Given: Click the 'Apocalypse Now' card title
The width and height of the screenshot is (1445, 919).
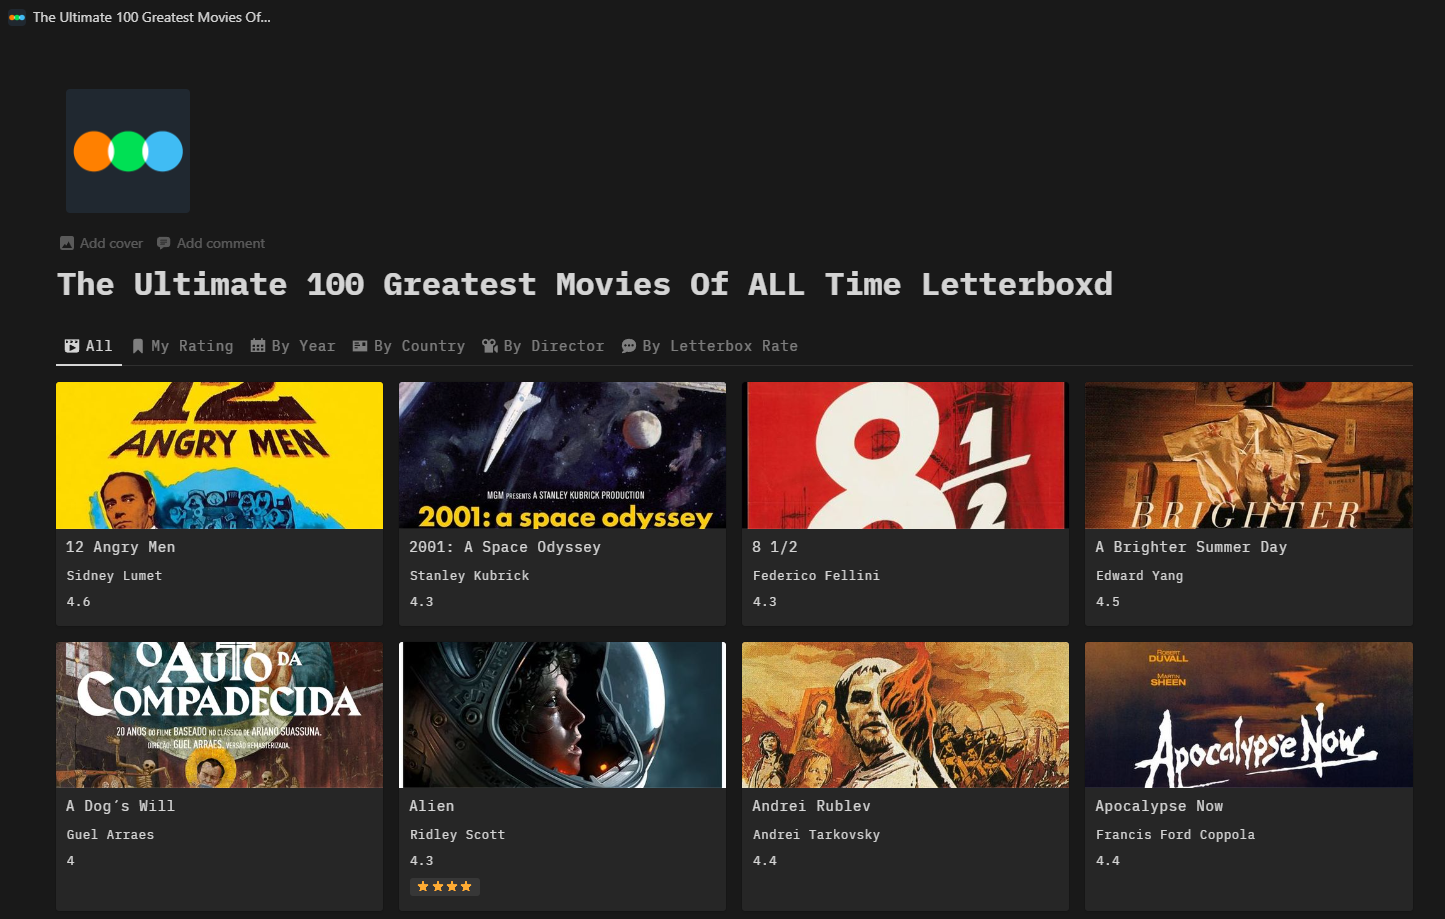Looking at the screenshot, I should click(1159, 806).
